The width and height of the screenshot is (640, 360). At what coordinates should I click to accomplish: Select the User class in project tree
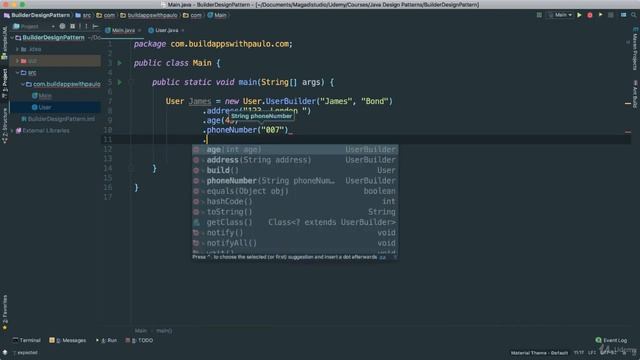coord(42,107)
